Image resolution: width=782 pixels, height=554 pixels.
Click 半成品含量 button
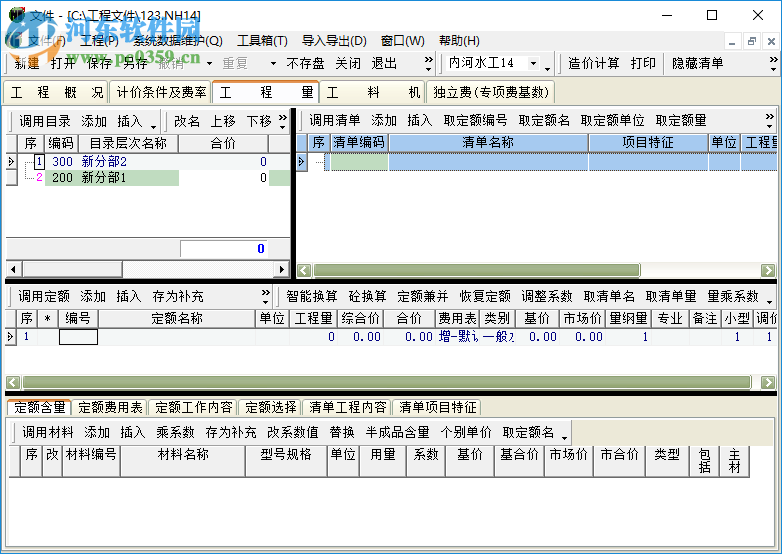tap(397, 432)
